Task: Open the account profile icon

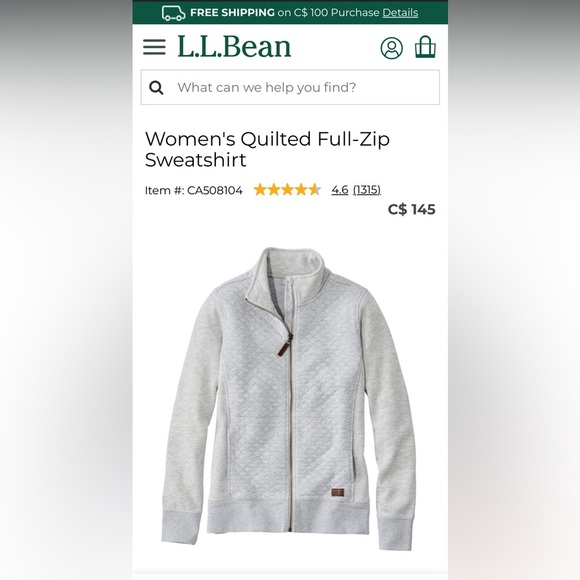Action: click(392, 48)
